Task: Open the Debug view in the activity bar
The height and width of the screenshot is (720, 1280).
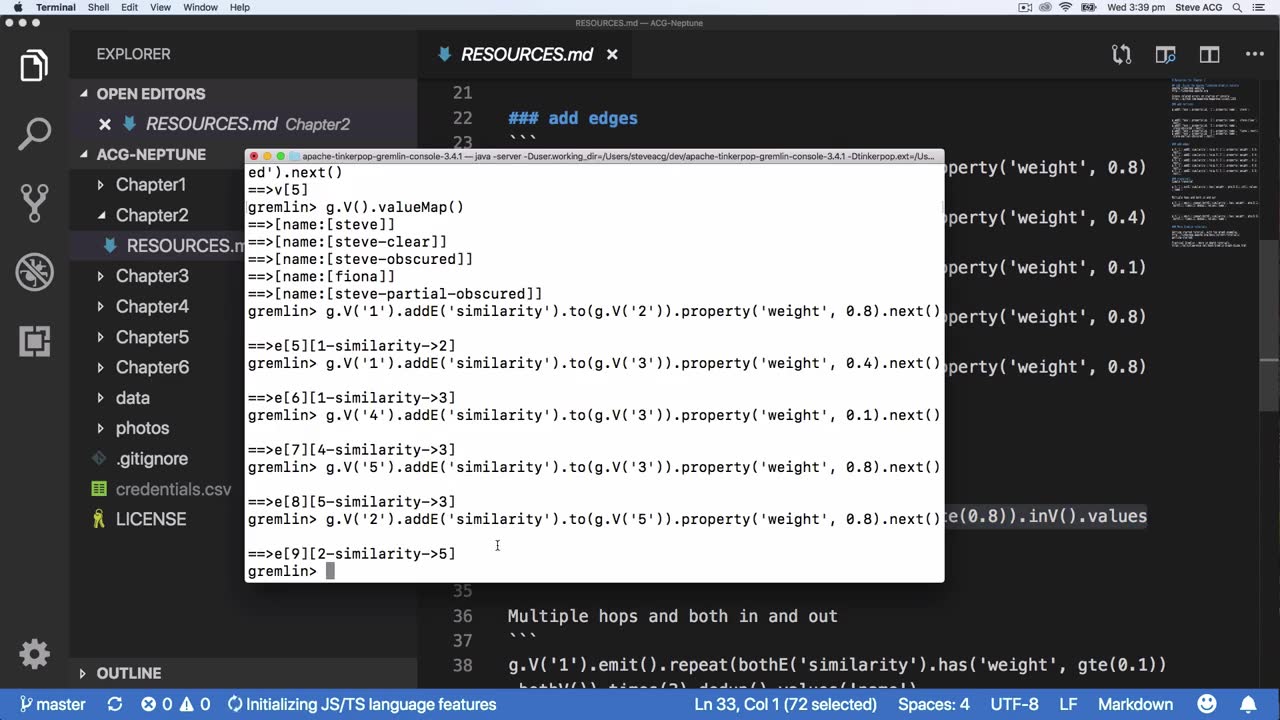Action: tap(34, 271)
